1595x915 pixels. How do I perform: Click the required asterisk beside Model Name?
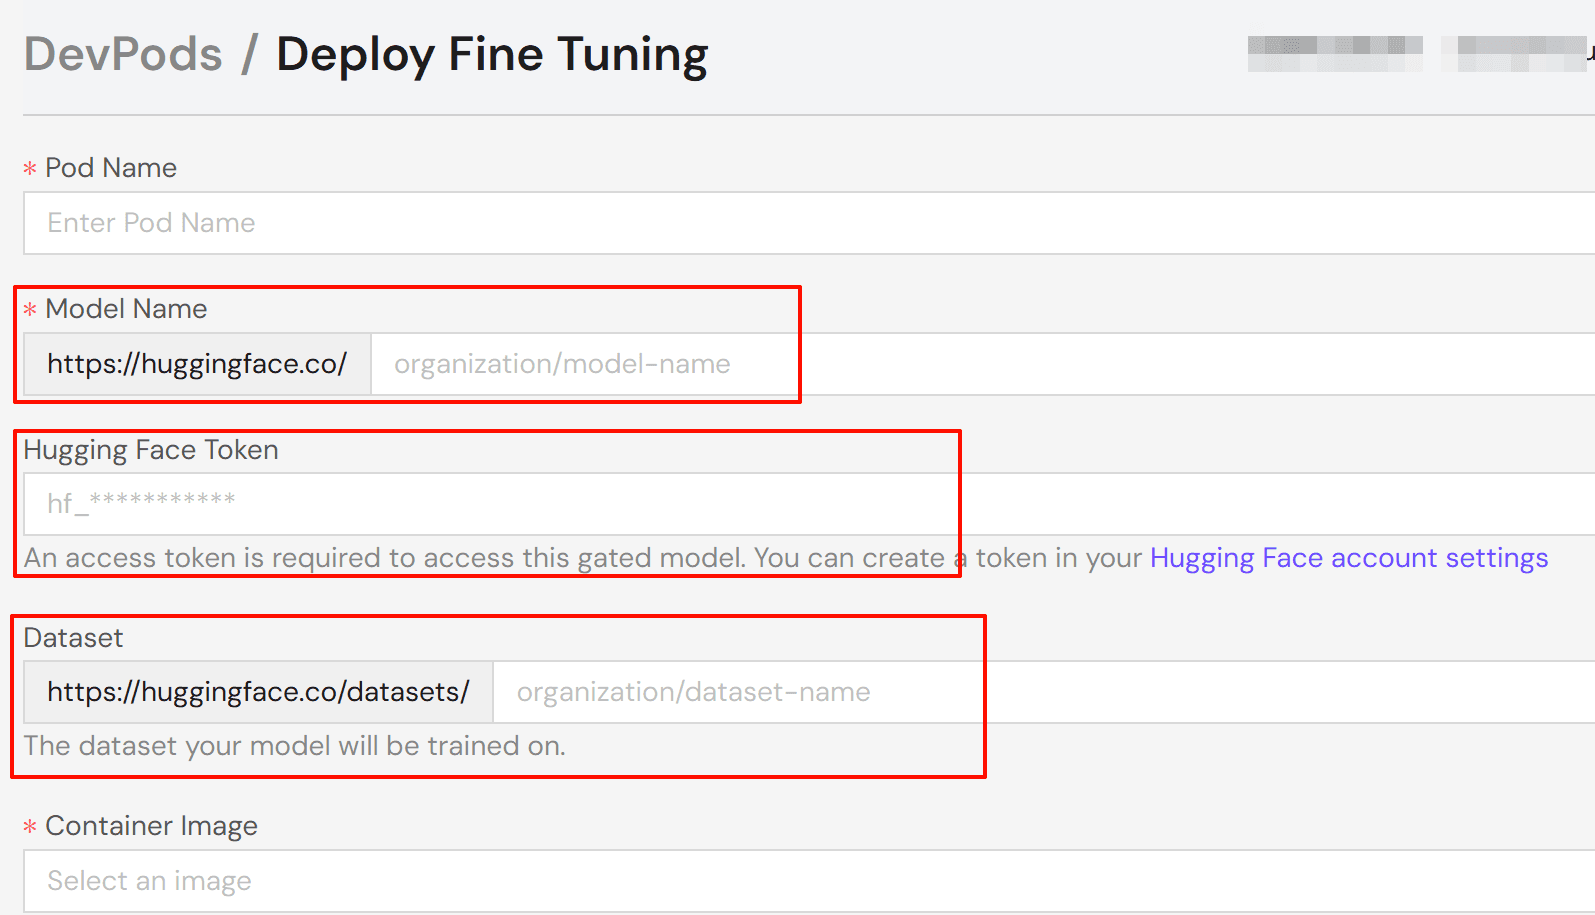30,310
